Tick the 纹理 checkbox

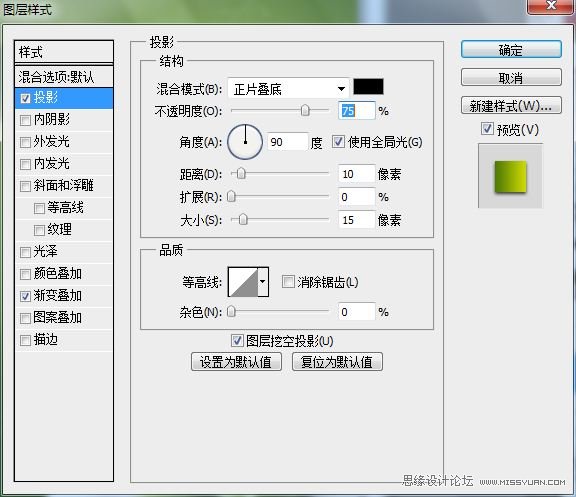[x=39, y=231]
